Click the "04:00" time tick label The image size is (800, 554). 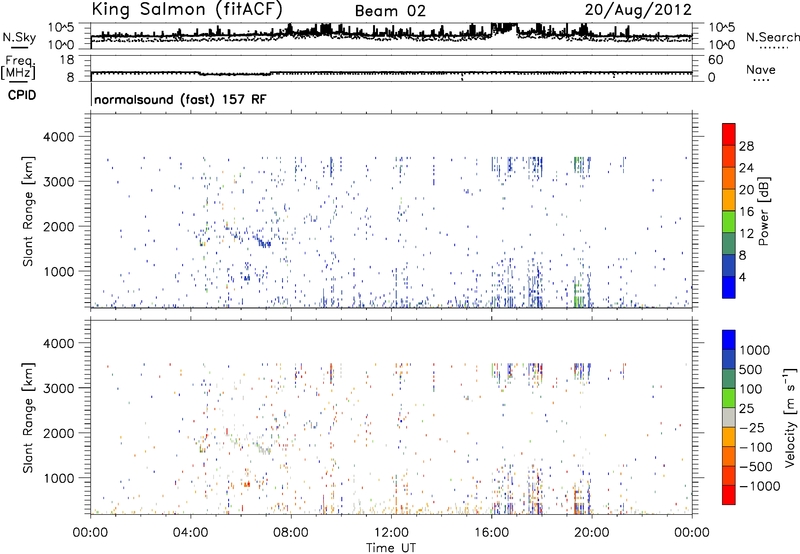(190, 533)
